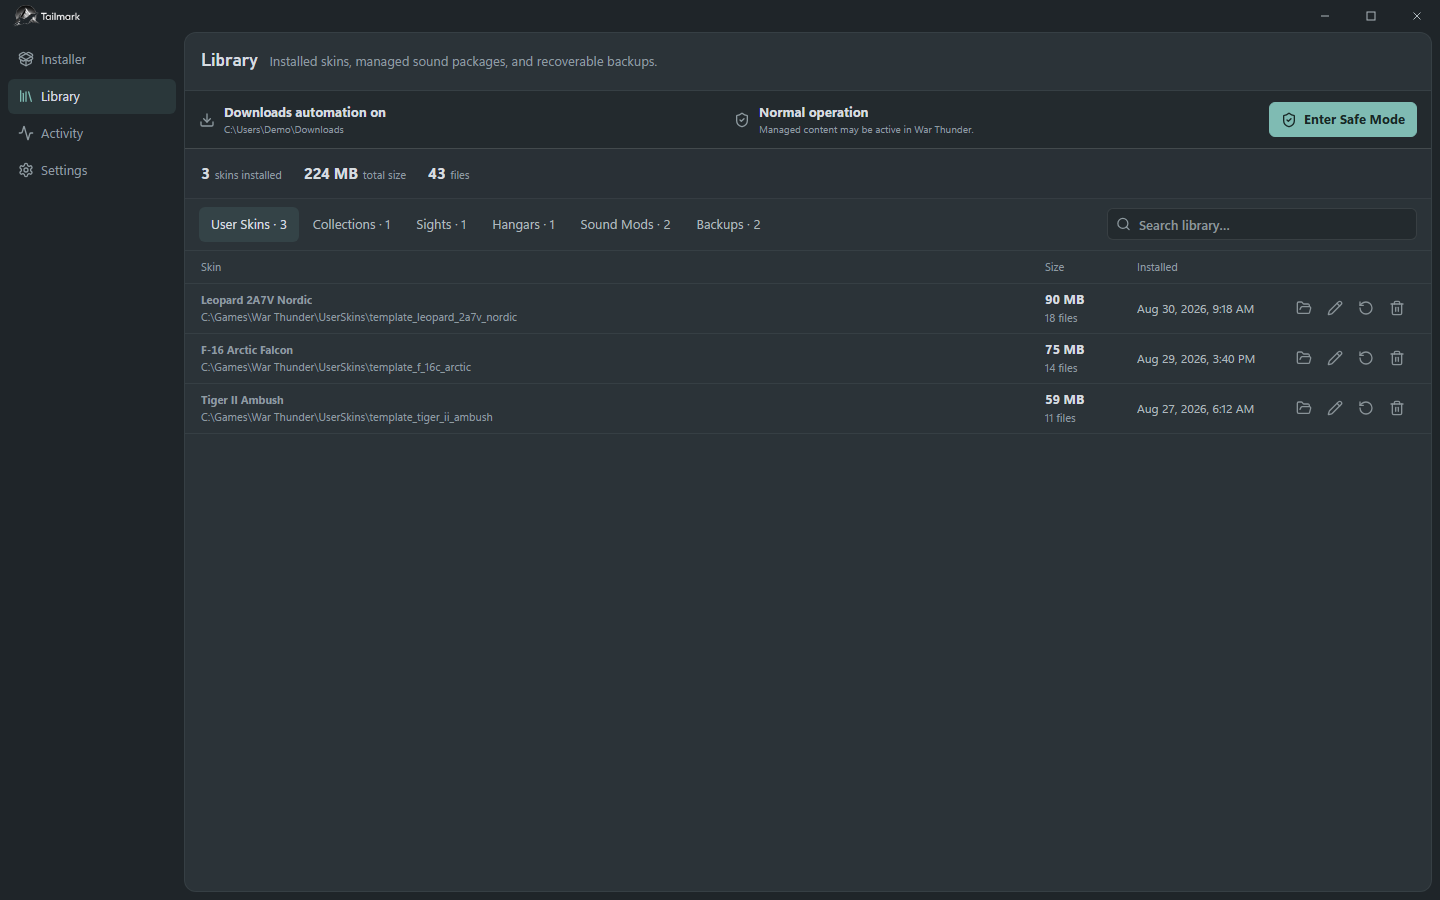Select the User Skins tab
Screen dimensions: 1440x900
(x=249, y=225)
